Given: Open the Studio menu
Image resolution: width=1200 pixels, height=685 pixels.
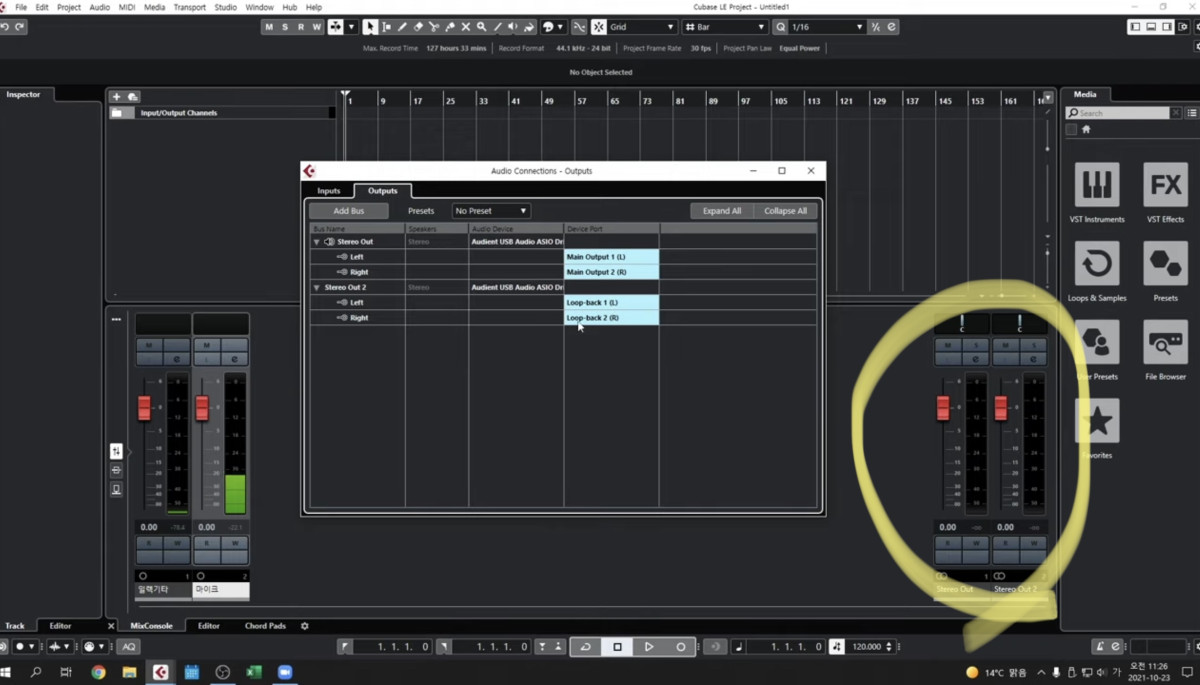Looking at the screenshot, I should tap(226, 7).
